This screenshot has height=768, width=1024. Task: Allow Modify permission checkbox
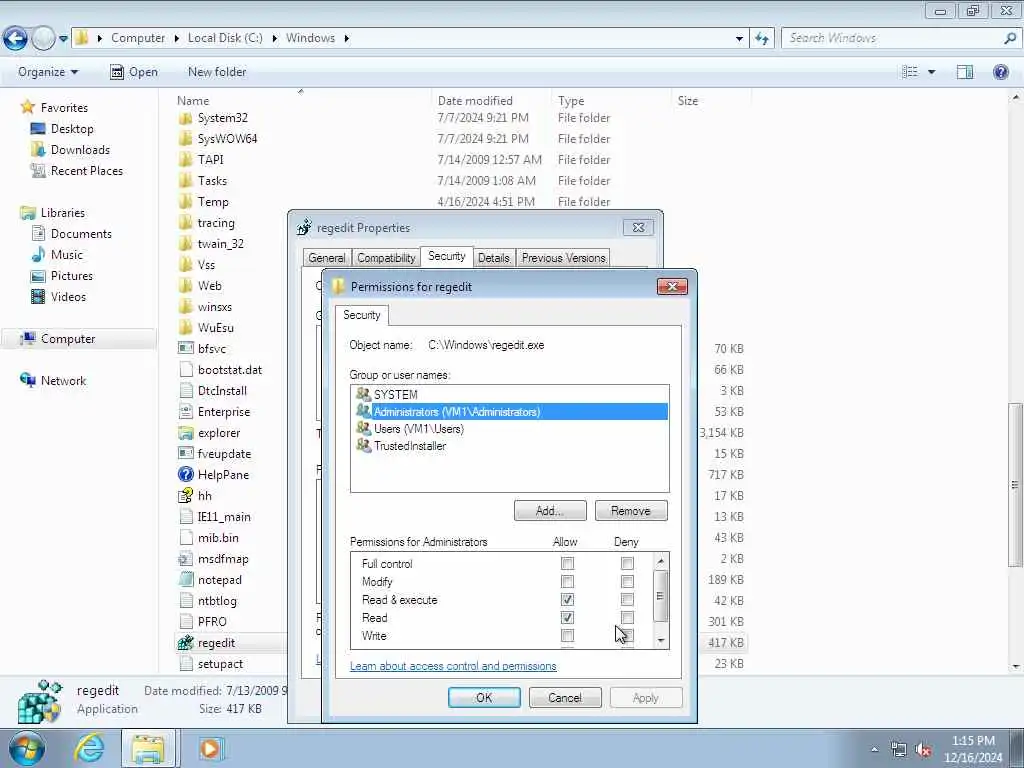(x=568, y=581)
